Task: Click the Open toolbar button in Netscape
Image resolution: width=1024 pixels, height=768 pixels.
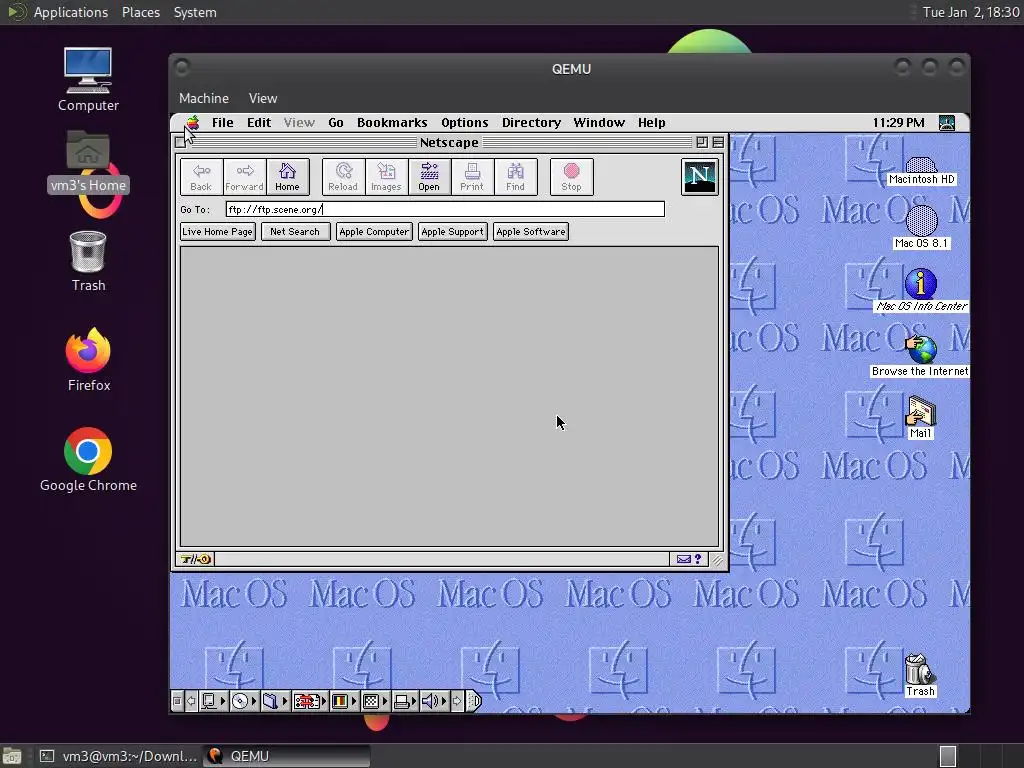Action: (429, 177)
